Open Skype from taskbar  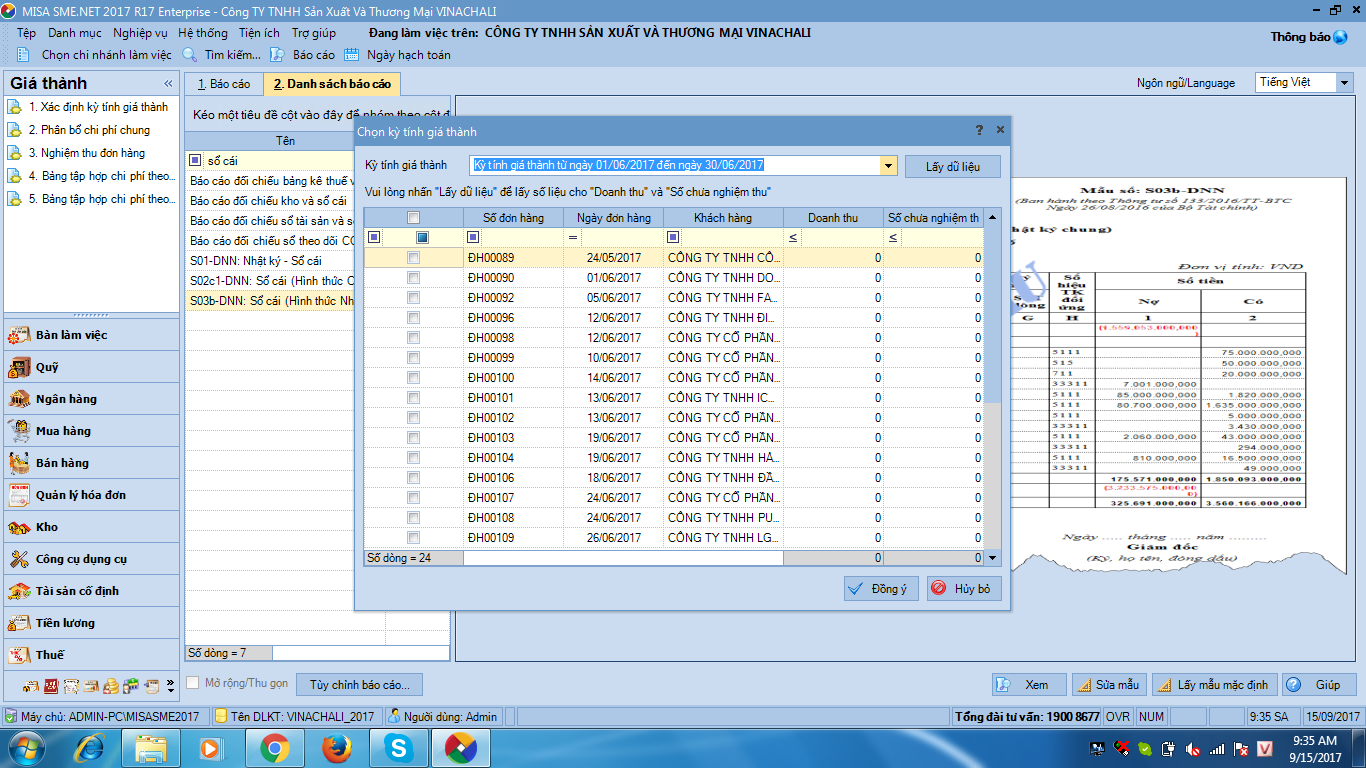click(399, 748)
